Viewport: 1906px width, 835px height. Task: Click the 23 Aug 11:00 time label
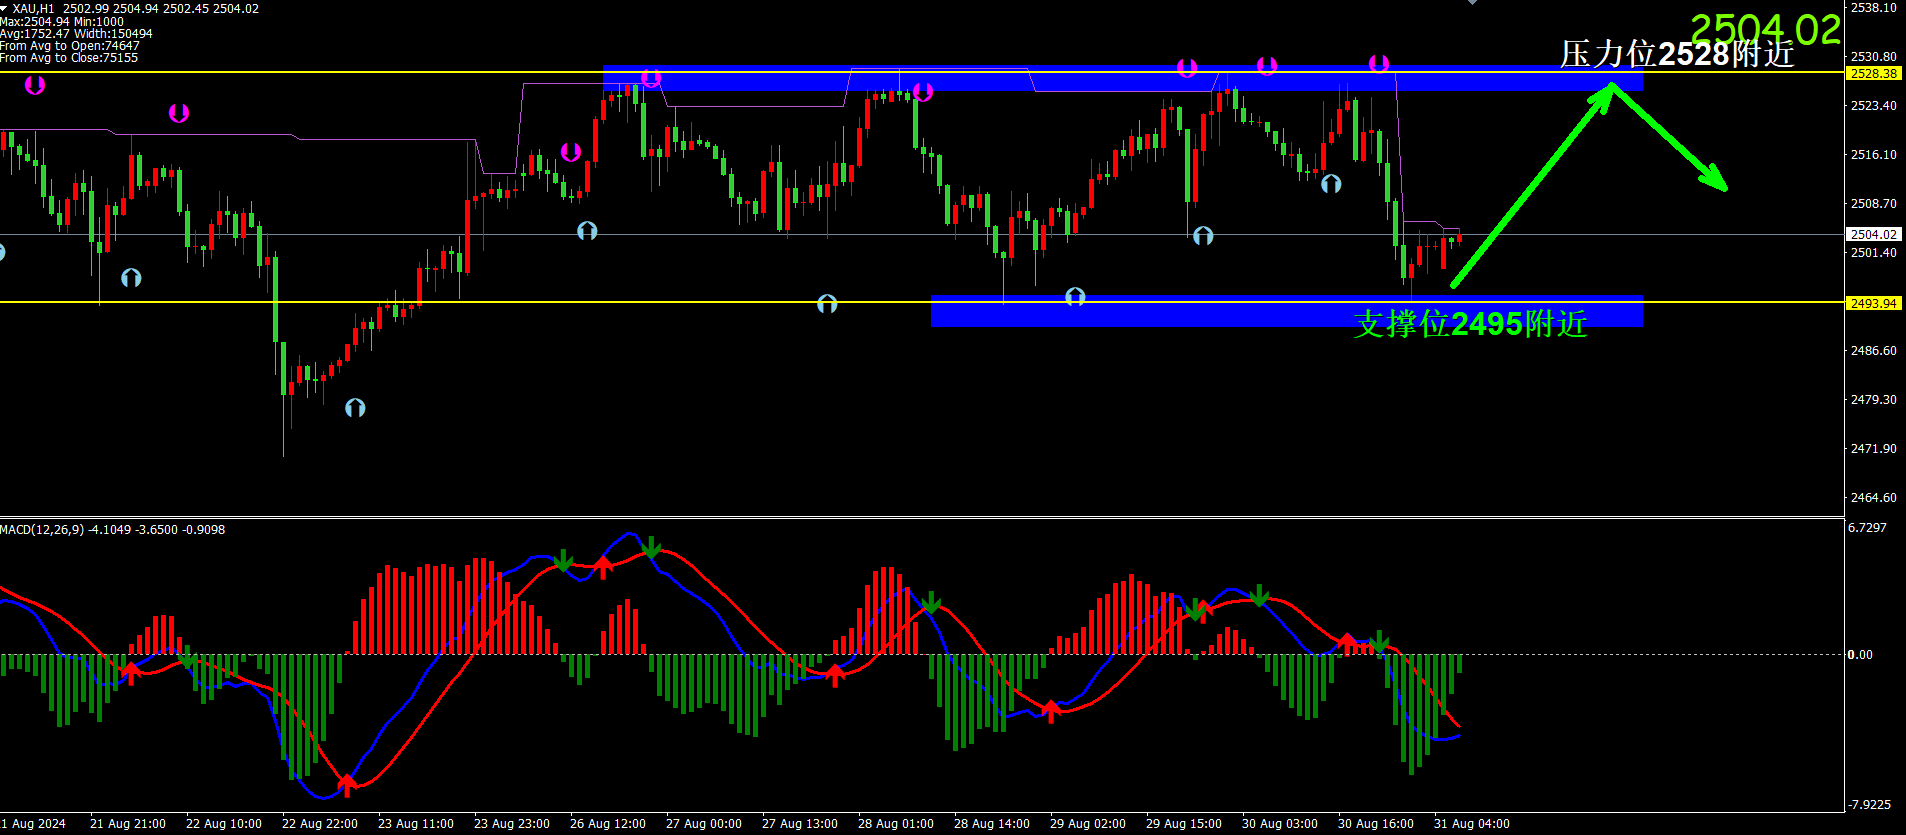(416, 824)
